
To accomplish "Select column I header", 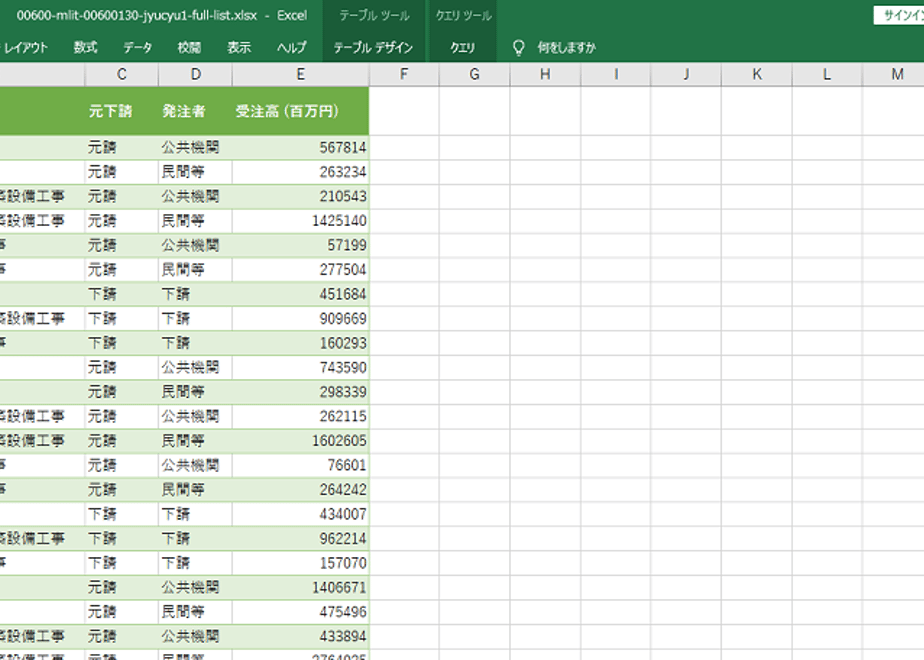I will coord(616,74).
